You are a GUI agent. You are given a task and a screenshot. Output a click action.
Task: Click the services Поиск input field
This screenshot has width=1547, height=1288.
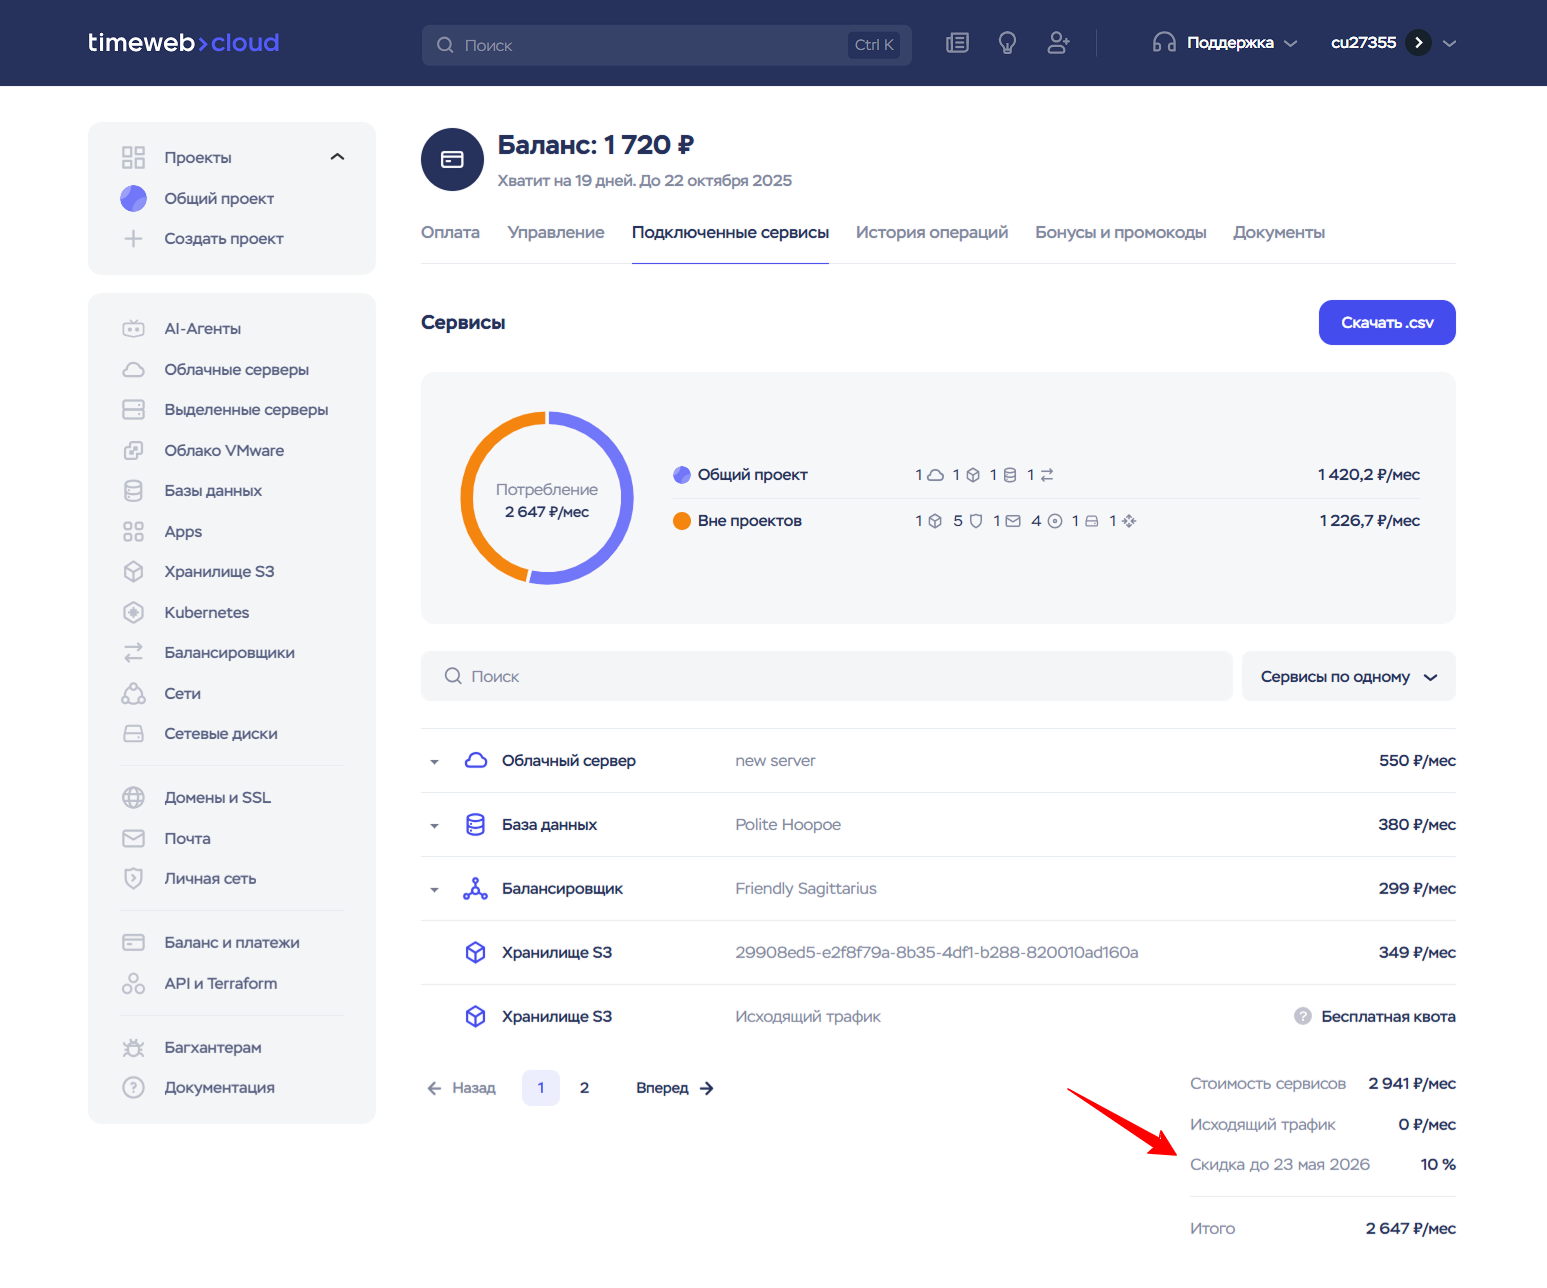click(826, 677)
